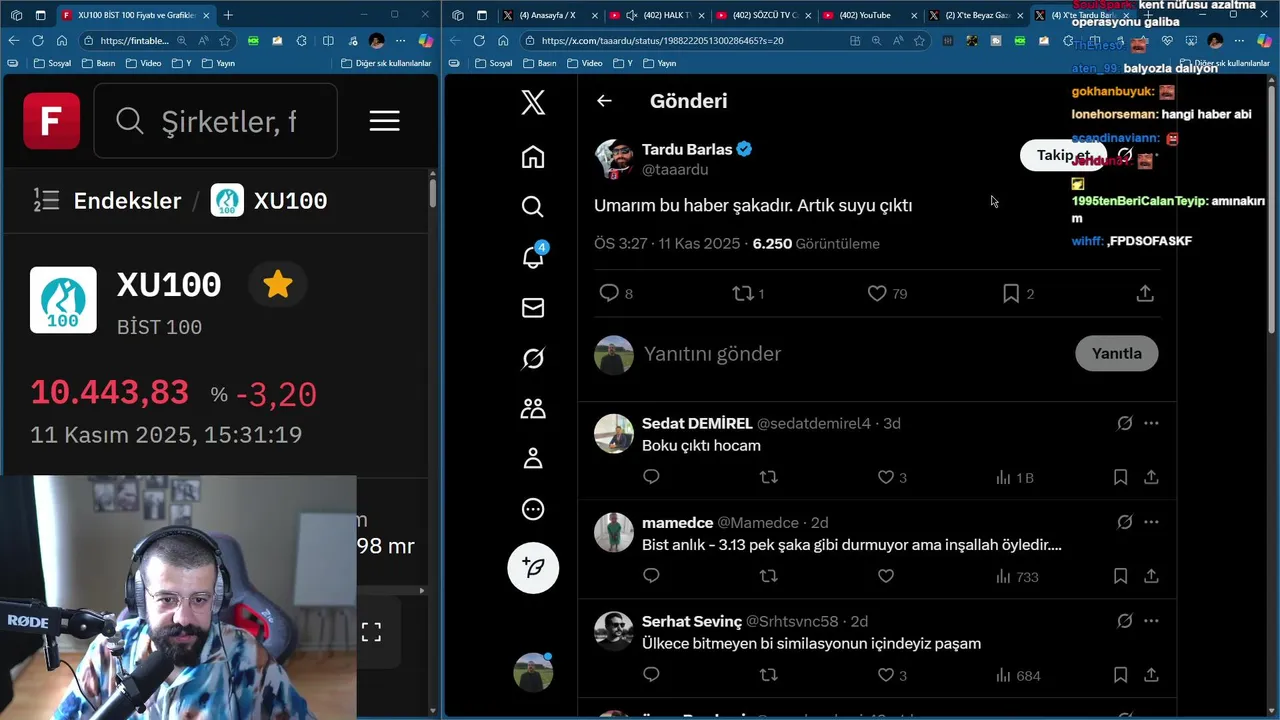1280x720 pixels.
Task: Open Tardu Barlas profile name link
Action: [687, 149]
